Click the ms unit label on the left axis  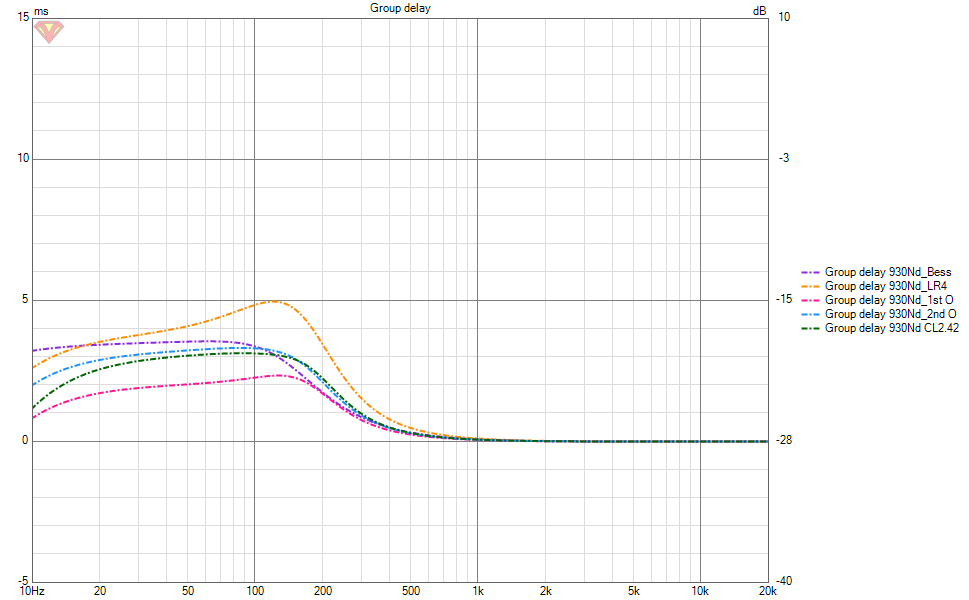pyautogui.click(x=41, y=11)
